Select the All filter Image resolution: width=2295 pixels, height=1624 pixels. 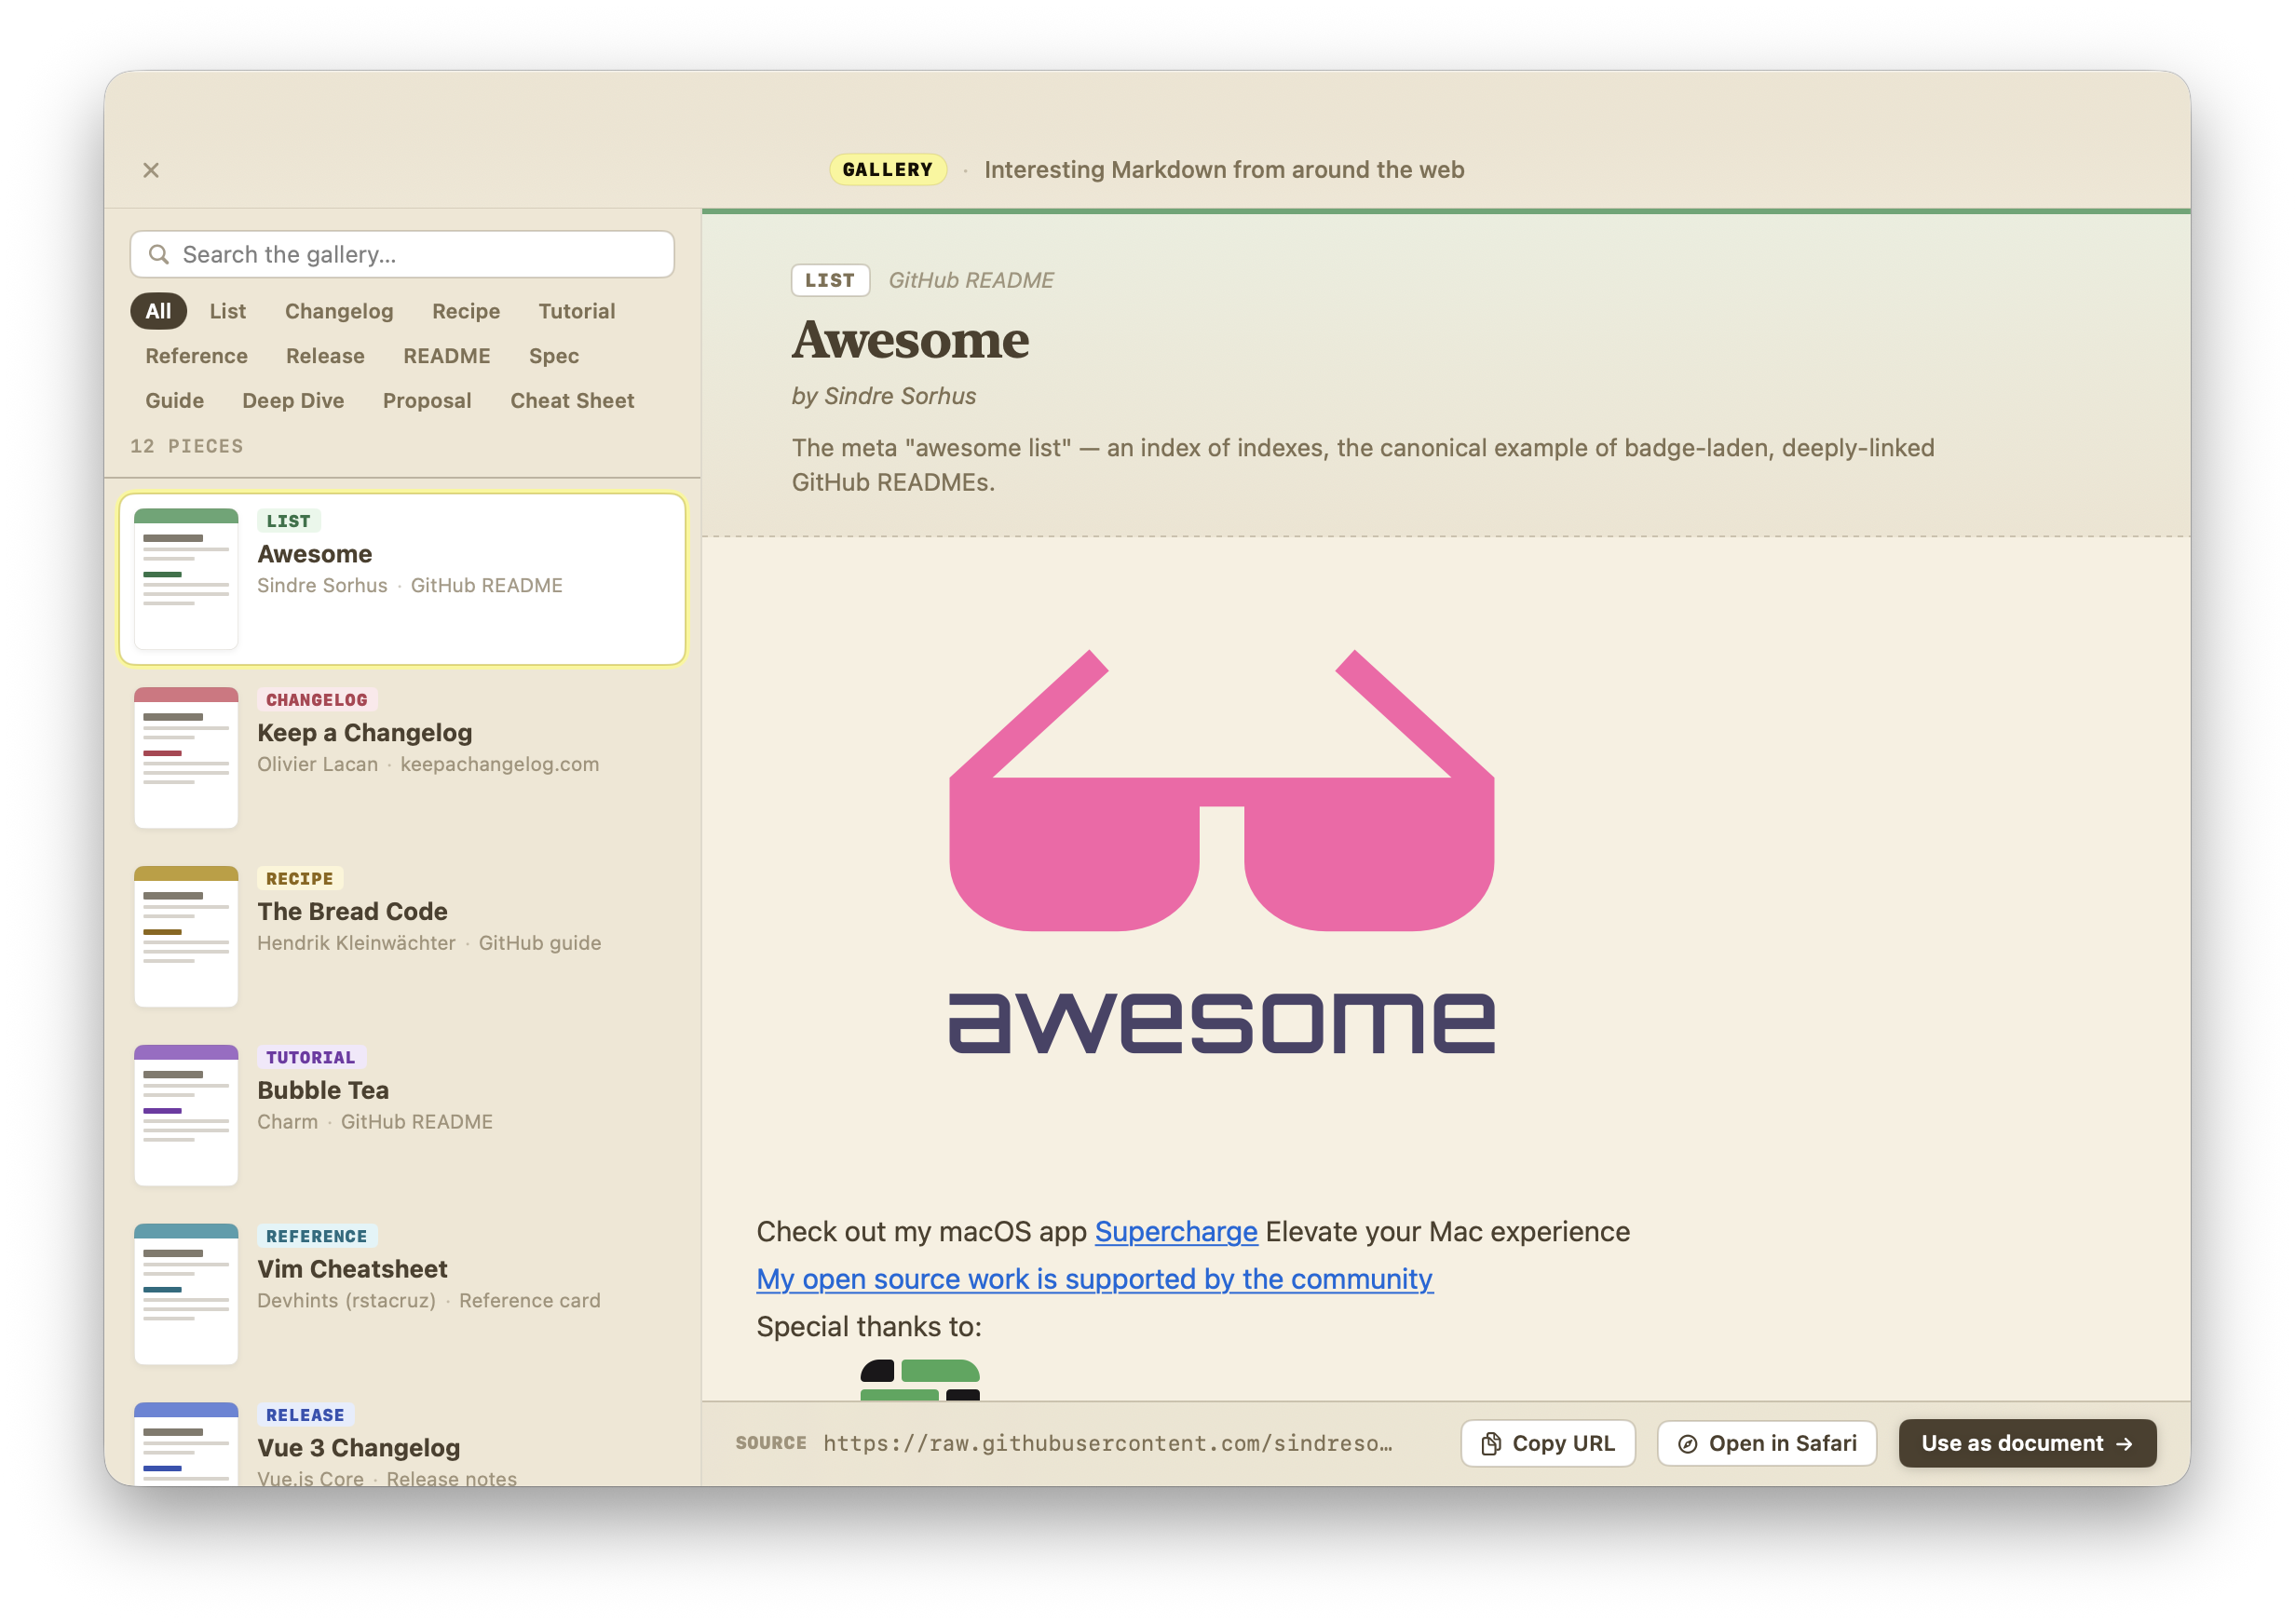click(x=158, y=311)
